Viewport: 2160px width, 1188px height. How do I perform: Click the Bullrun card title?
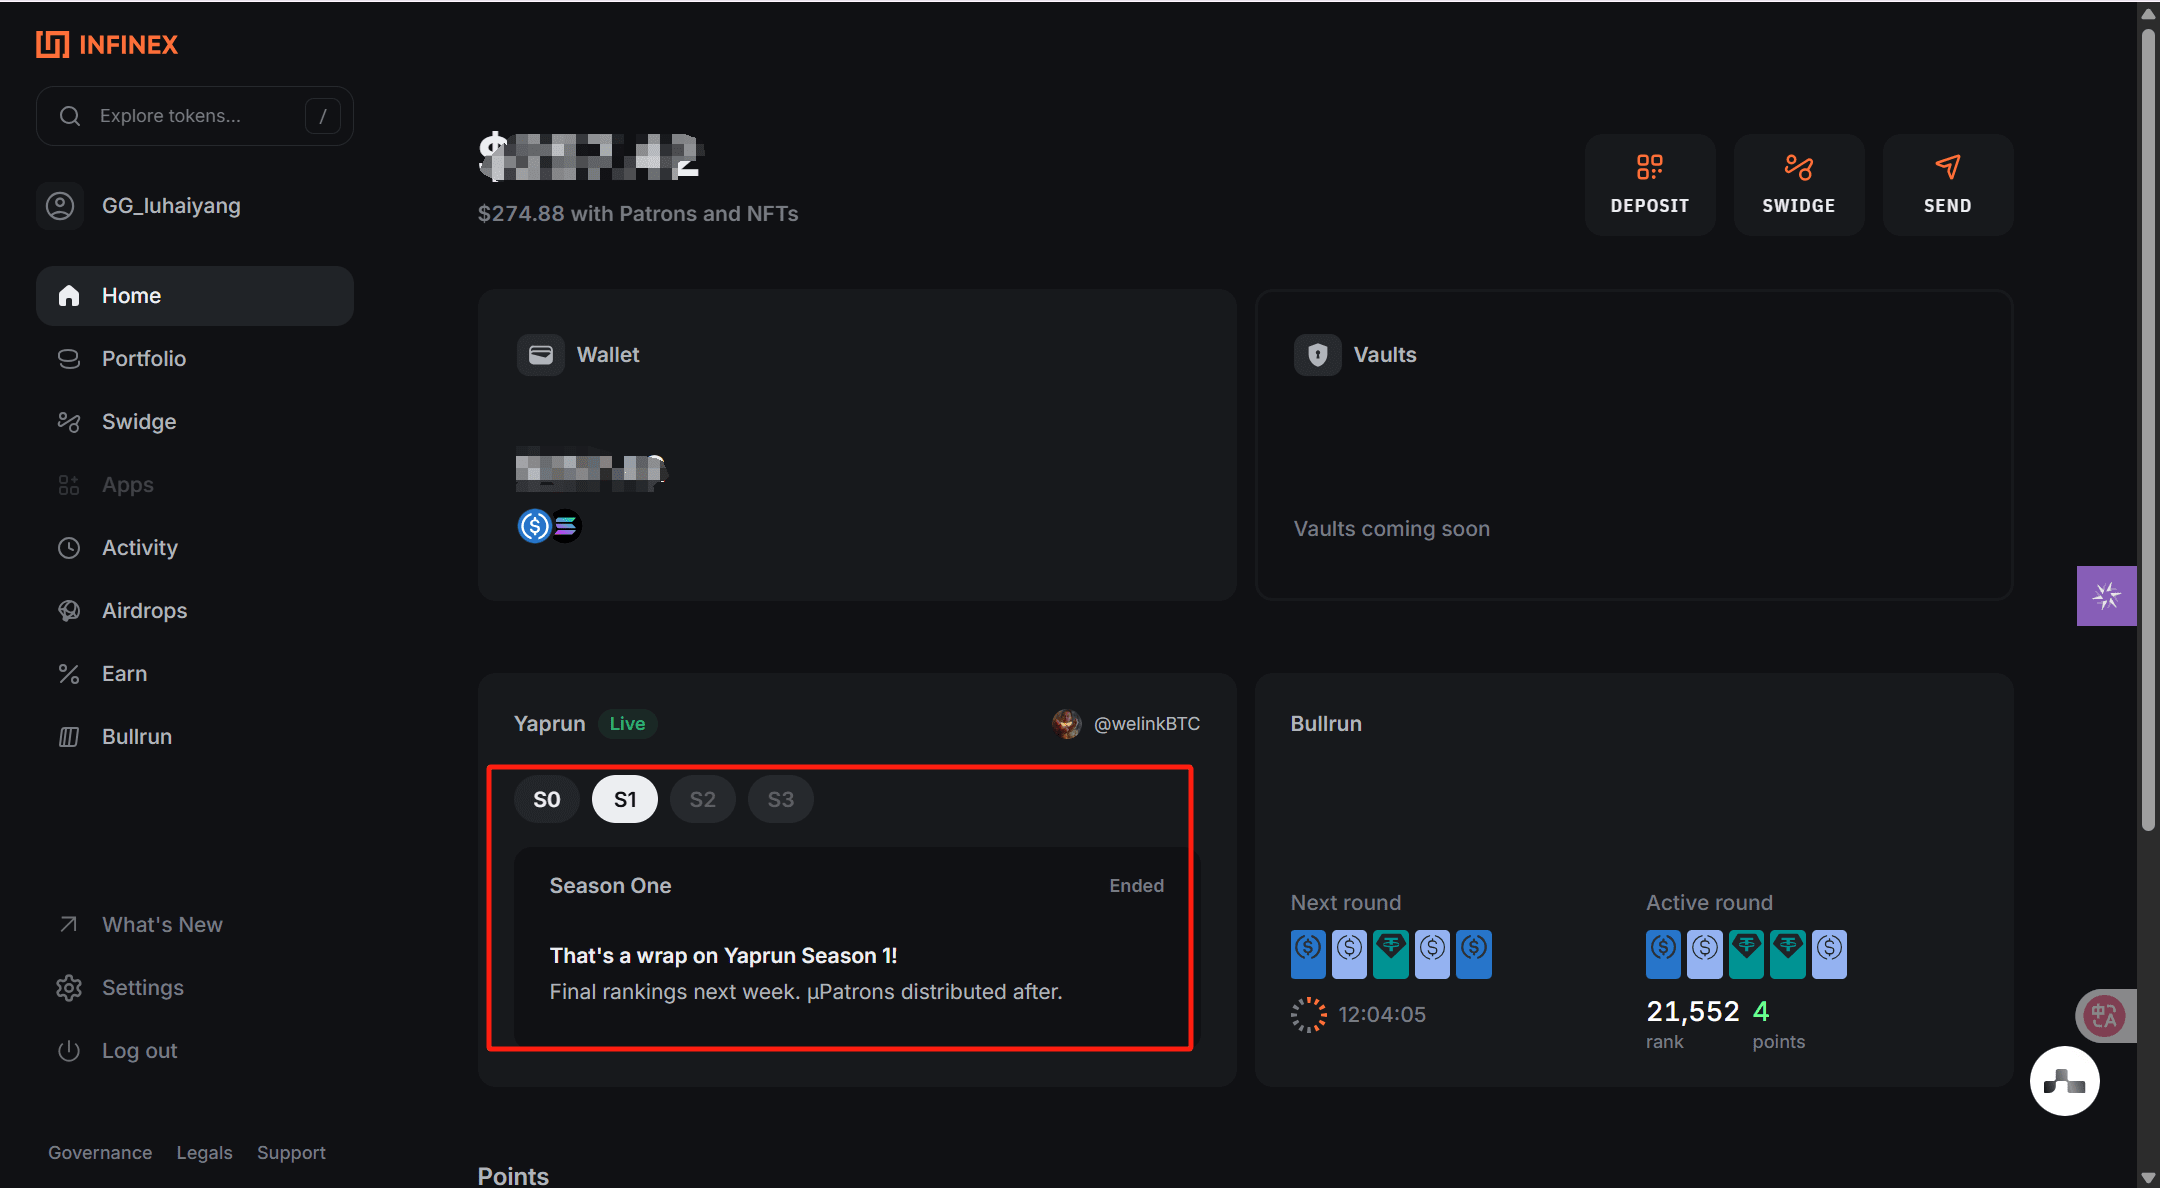1326,724
